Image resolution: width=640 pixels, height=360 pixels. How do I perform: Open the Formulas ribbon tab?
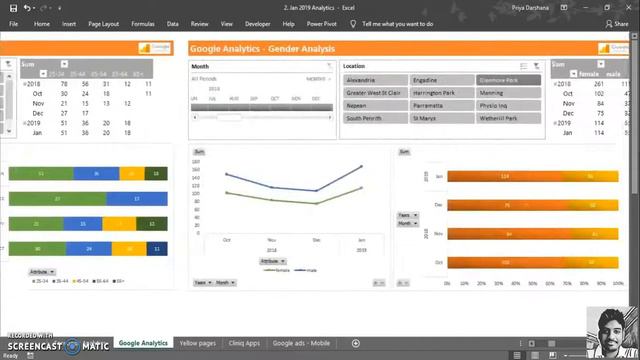[x=143, y=24]
